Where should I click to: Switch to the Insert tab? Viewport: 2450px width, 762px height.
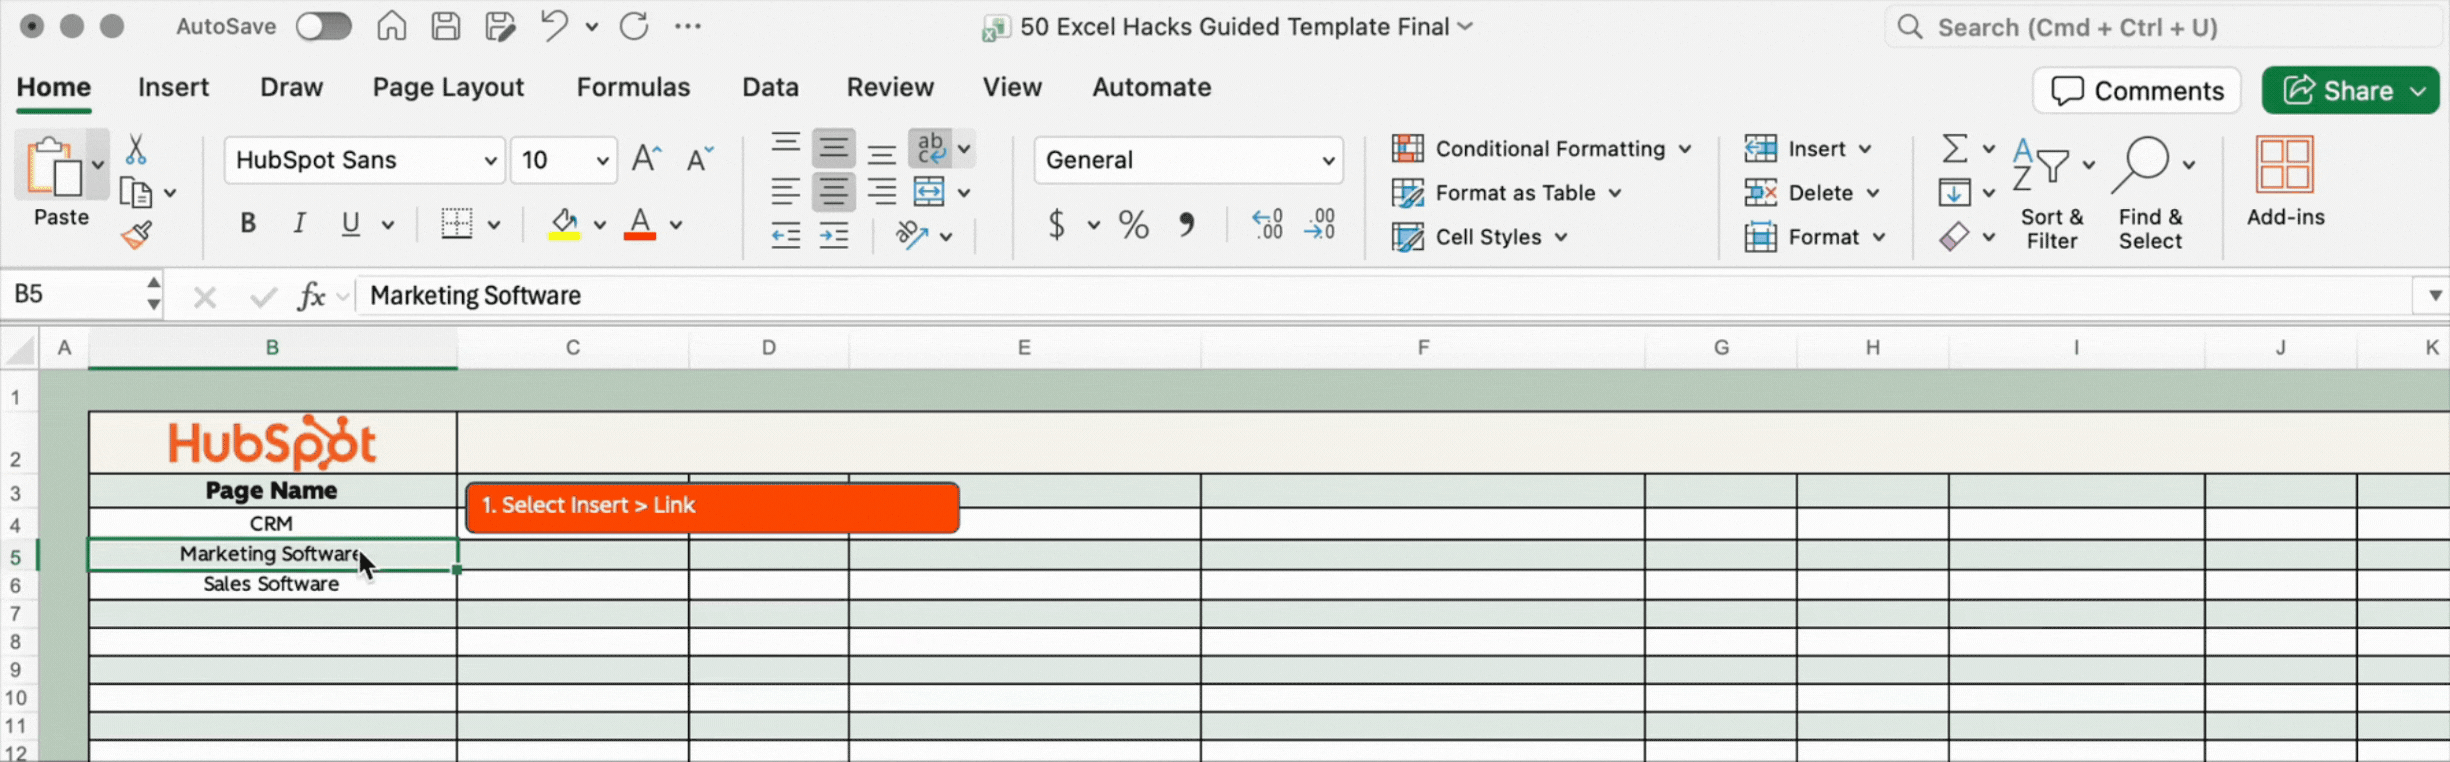(x=173, y=88)
